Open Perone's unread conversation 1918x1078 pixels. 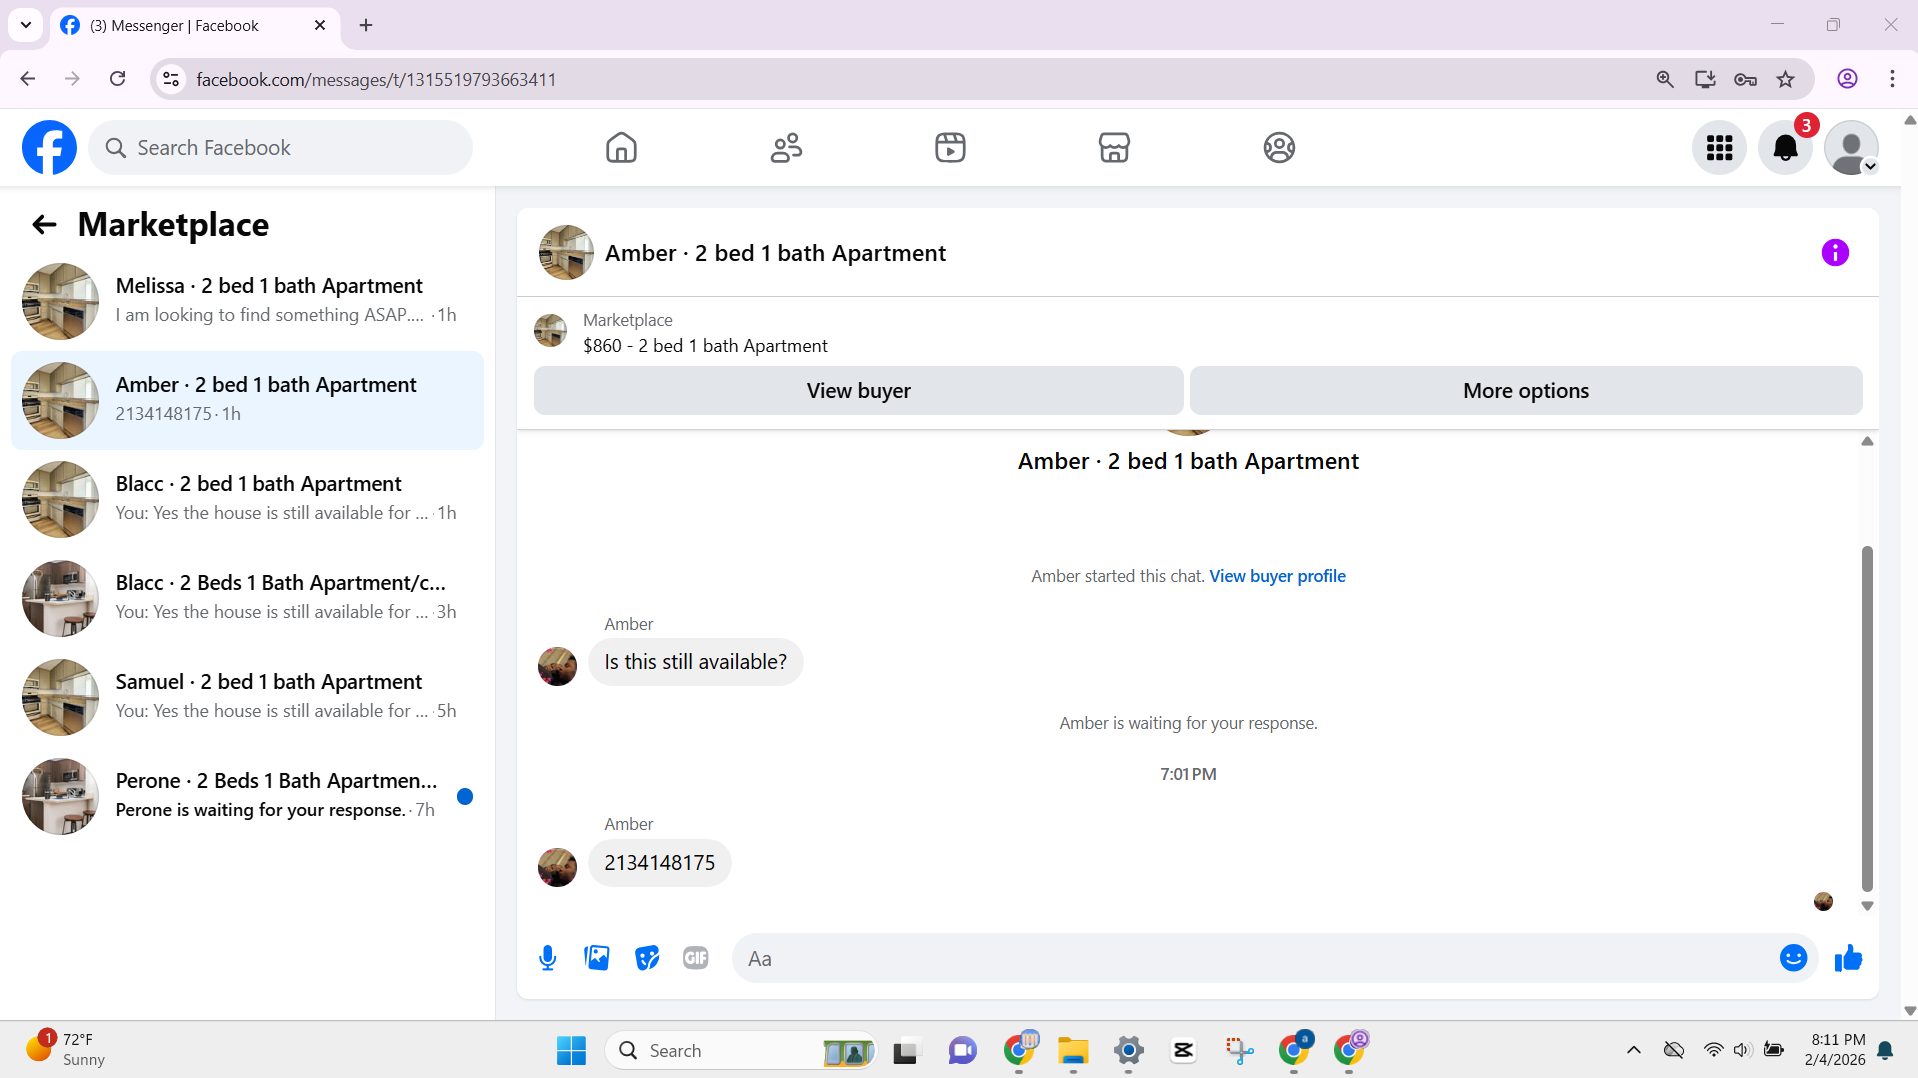click(x=247, y=796)
